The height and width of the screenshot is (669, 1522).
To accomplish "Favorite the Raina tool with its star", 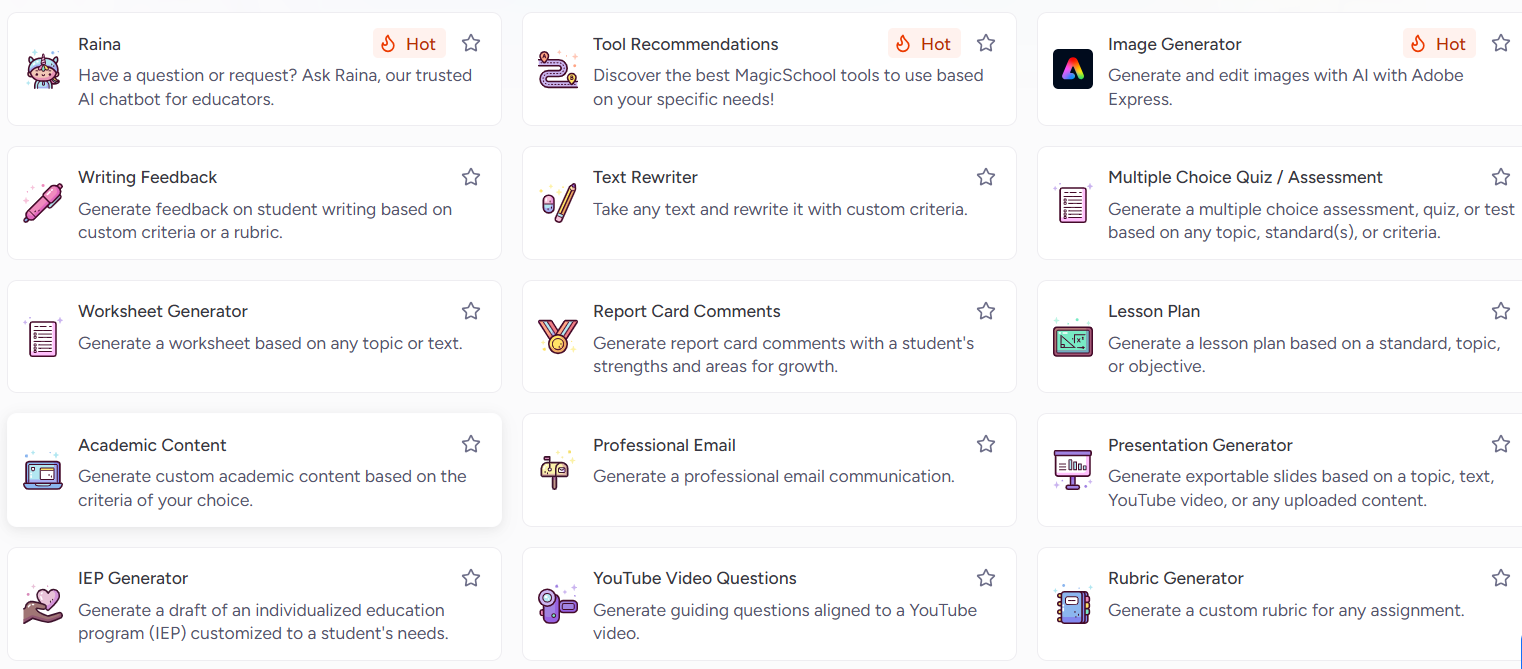I will (470, 43).
